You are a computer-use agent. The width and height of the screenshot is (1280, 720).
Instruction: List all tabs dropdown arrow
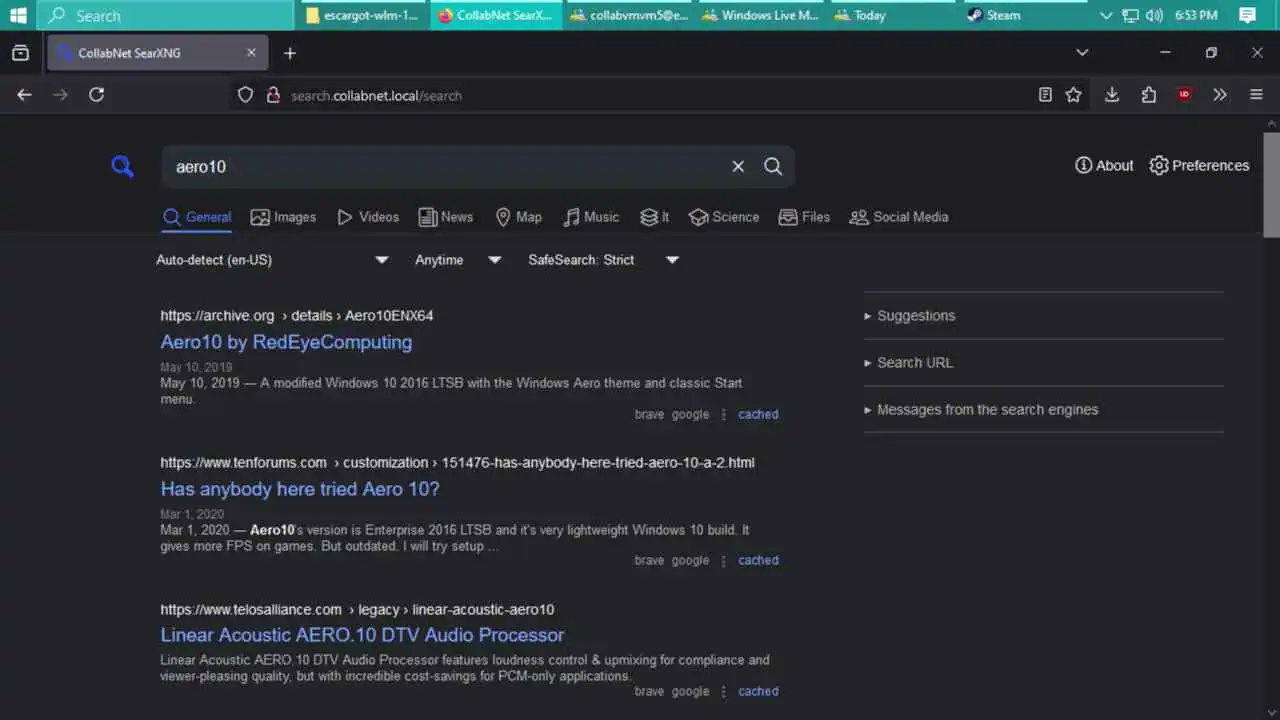coord(1082,52)
